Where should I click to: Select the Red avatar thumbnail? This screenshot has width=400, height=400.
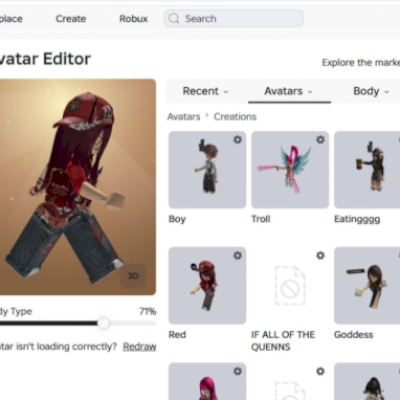click(207, 286)
